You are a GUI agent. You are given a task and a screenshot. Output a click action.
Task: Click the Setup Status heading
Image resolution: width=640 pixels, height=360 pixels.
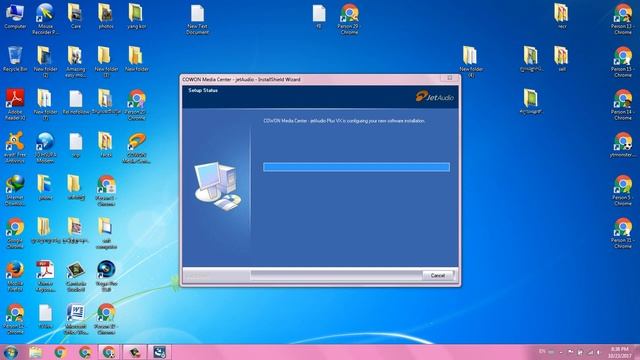pos(203,90)
